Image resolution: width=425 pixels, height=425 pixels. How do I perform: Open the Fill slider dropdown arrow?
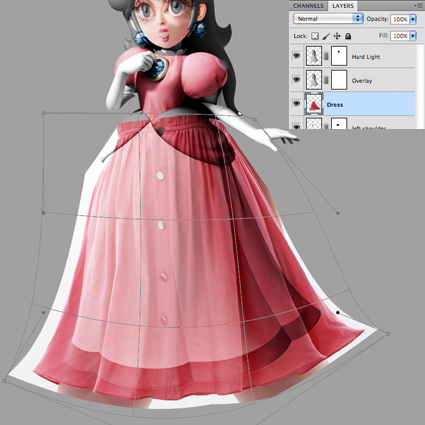(x=413, y=35)
